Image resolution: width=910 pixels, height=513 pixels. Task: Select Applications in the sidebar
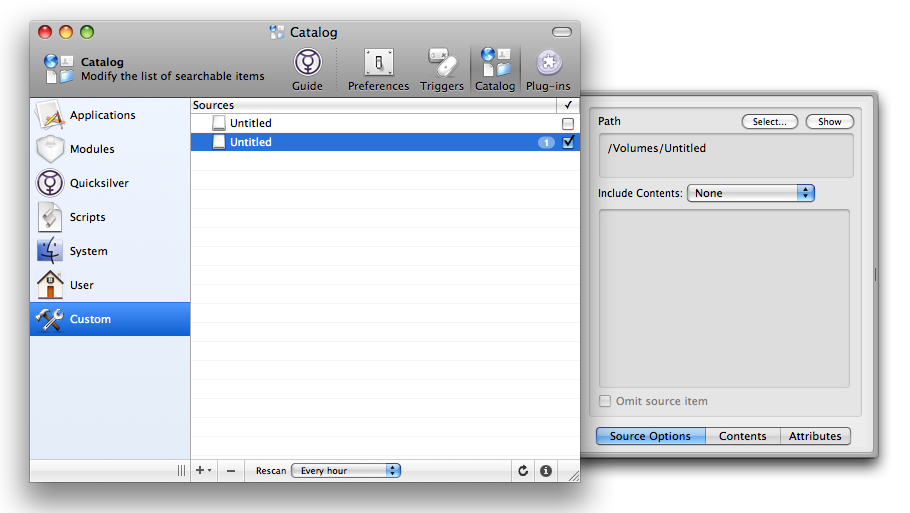tap(110, 115)
